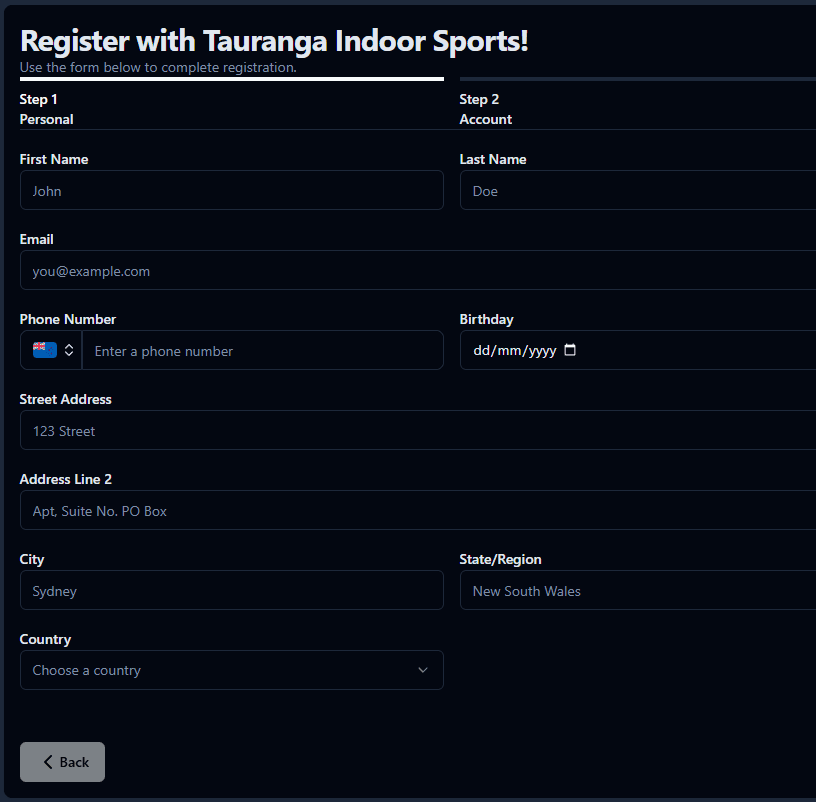Focus the Street Address field
Viewport: 816px width, 802px height.
(x=418, y=430)
